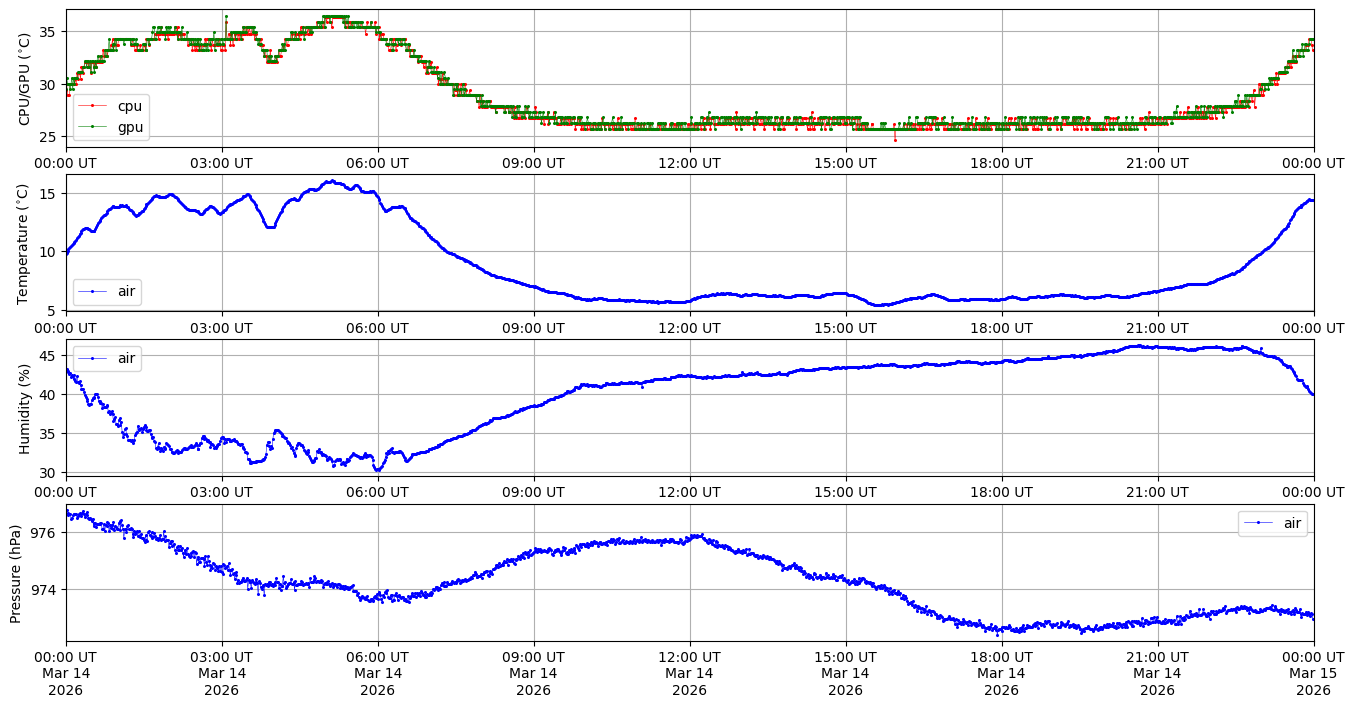The width and height of the screenshot is (1354, 707).
Task: Select the 12:00 UT Mar 14 bottom tick
Action: pyautogui.click(x=689, y=673)
